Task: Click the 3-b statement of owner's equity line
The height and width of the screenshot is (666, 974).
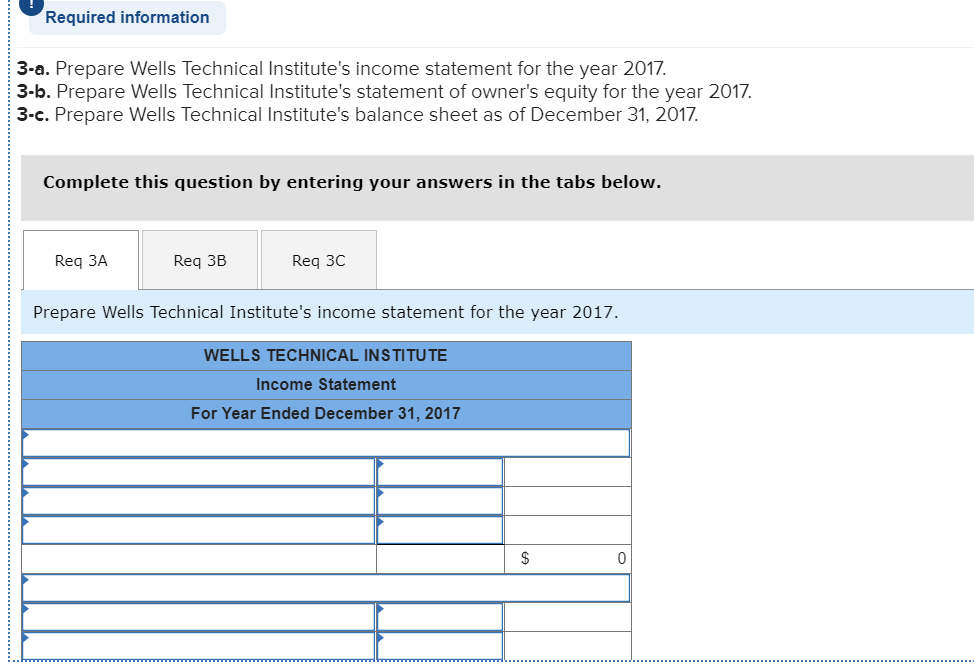Action: [x=385, y=91]
